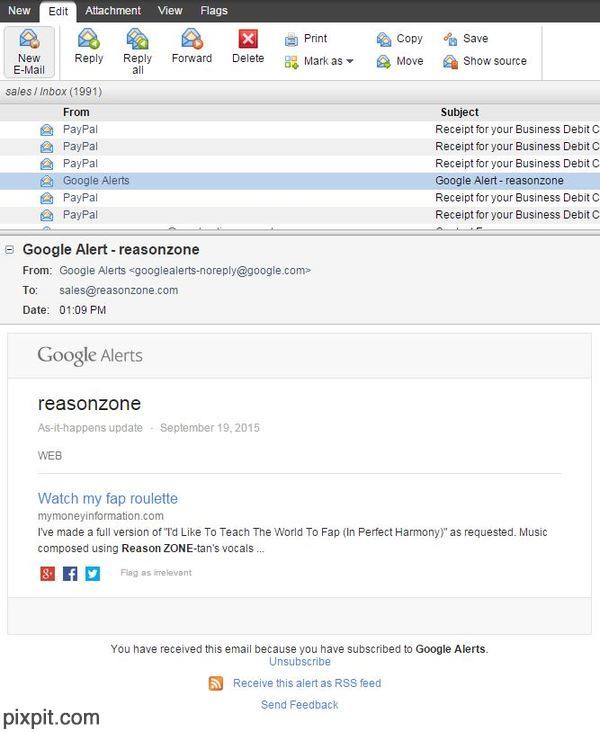Collapse the Google Alert message header
The image size is (600, 732).
(9, 249)
